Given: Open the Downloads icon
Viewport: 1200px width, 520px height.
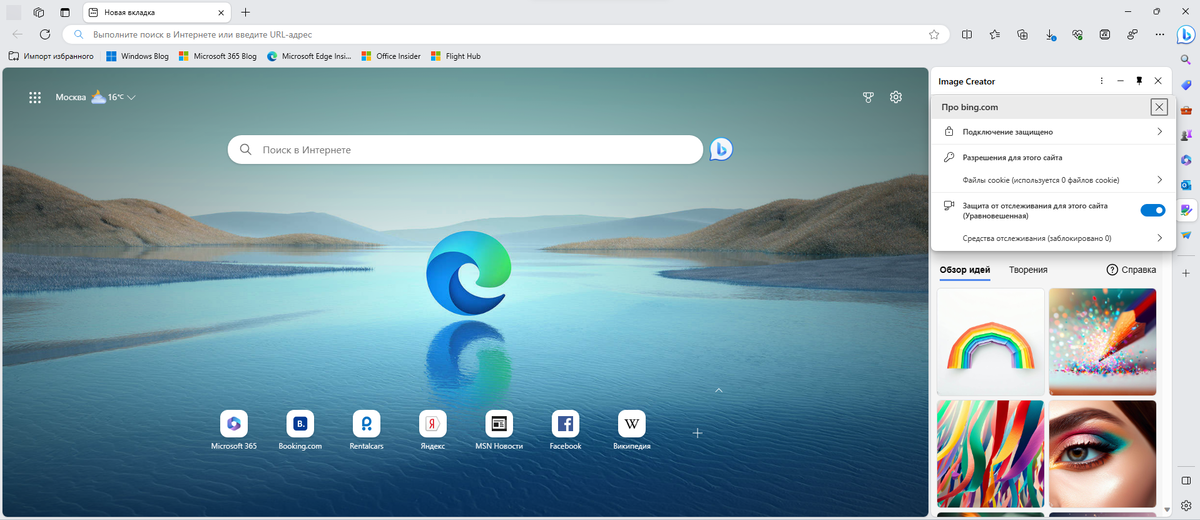Looking at the screenshot, I should tap(1050, 34).
